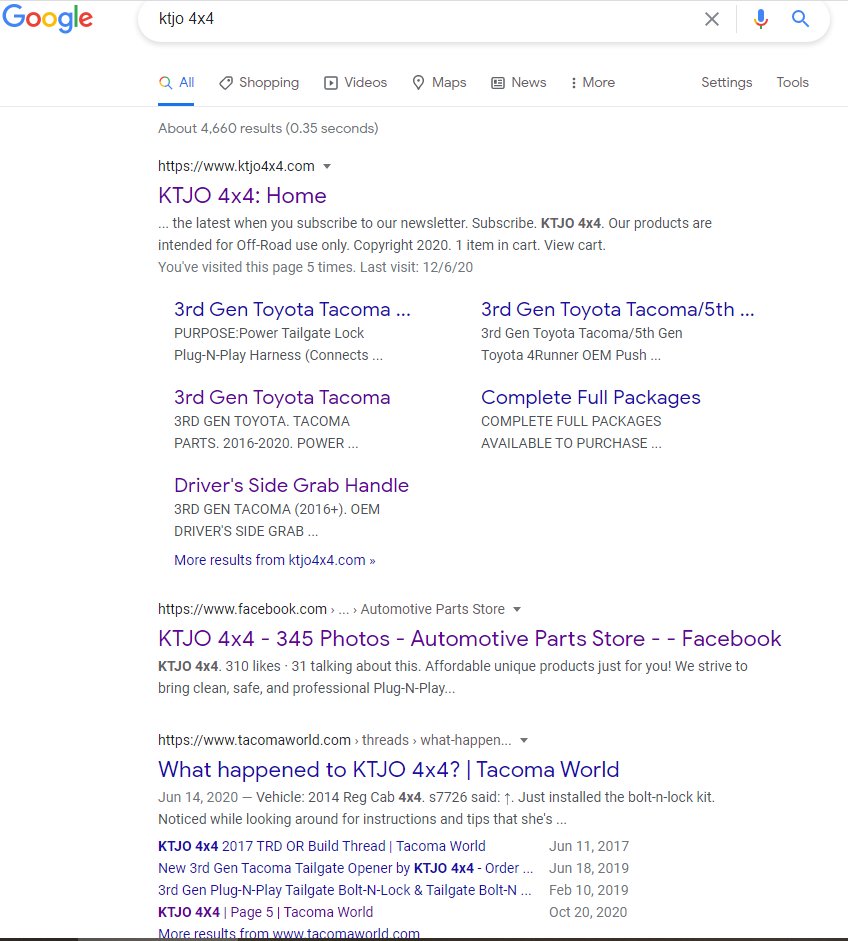Open '3rd Gen Toyota Tacoma ...' tailgate lock sitelink

click(292, 309)
